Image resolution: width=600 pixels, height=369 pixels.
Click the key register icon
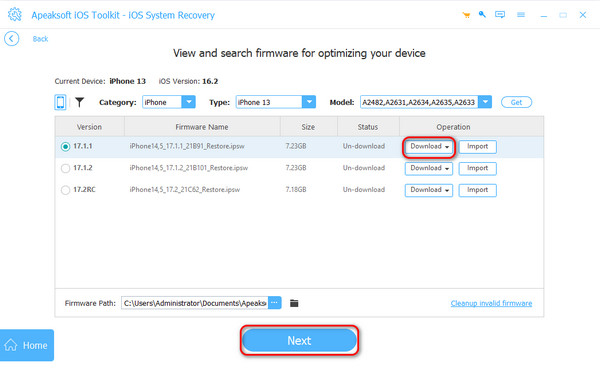pos(482,15)
